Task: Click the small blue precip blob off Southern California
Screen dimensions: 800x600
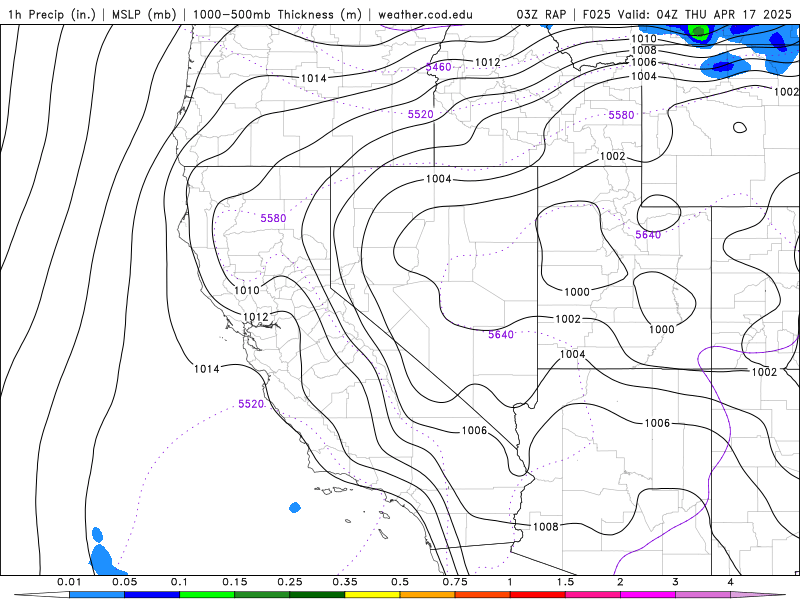Action: [x=295, y=508]
